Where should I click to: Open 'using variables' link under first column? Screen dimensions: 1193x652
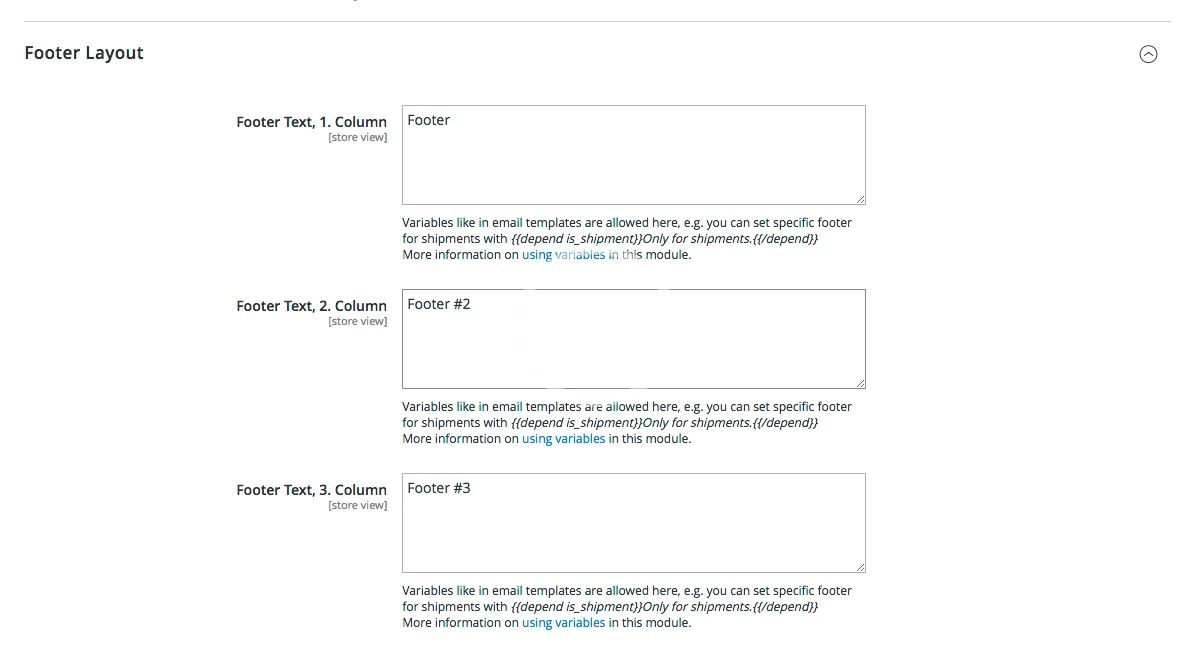tap(563, 255)
